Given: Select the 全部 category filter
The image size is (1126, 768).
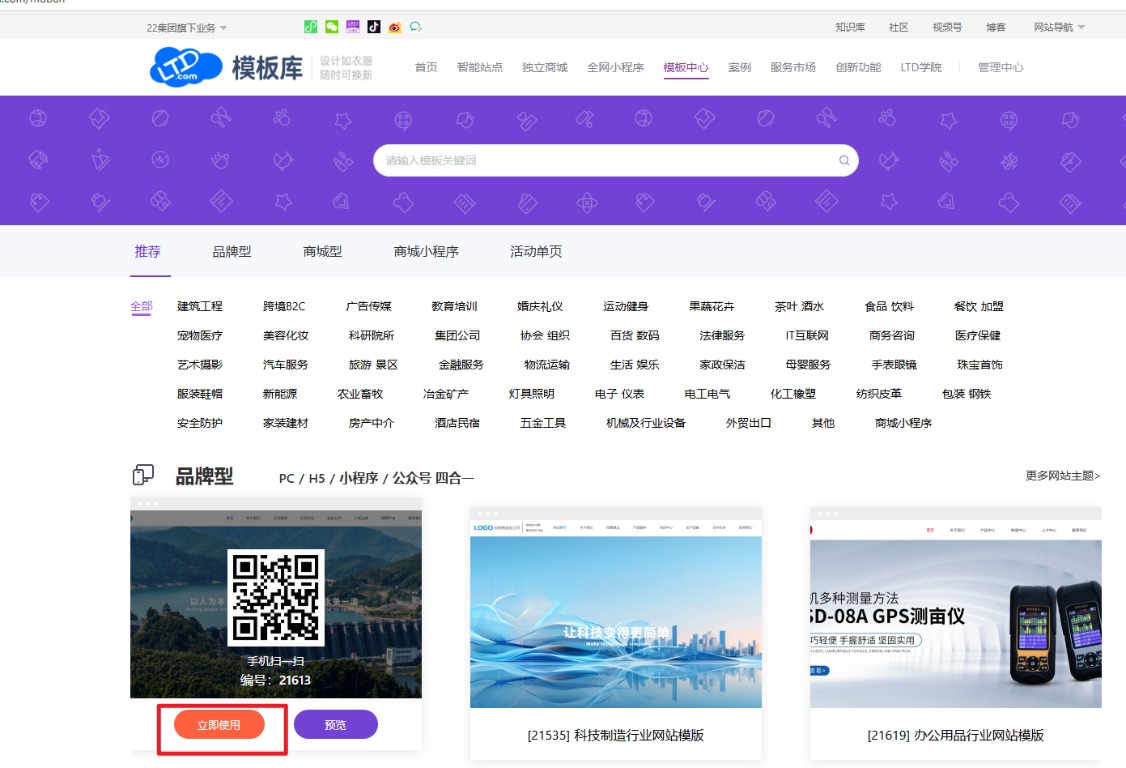Looking at the screenshot, I should [141, 307].
